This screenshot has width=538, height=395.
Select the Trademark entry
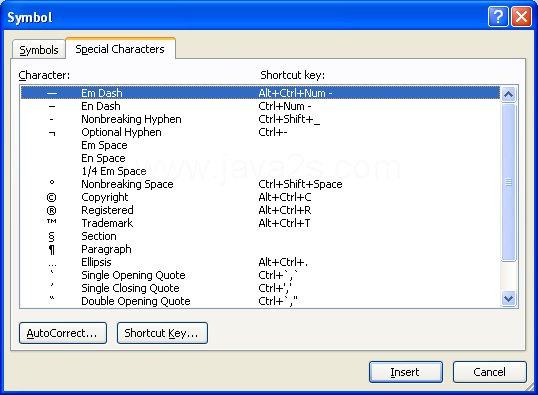point(260,223)
